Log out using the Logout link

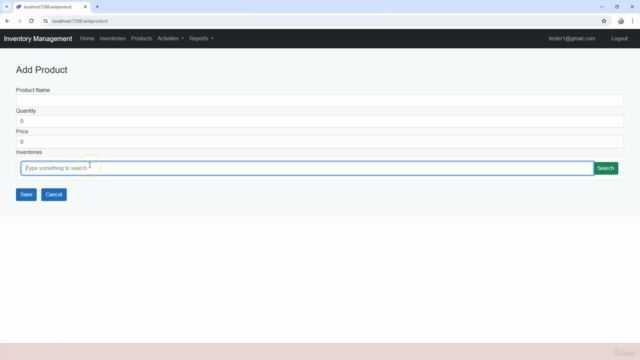coord(619,38)
